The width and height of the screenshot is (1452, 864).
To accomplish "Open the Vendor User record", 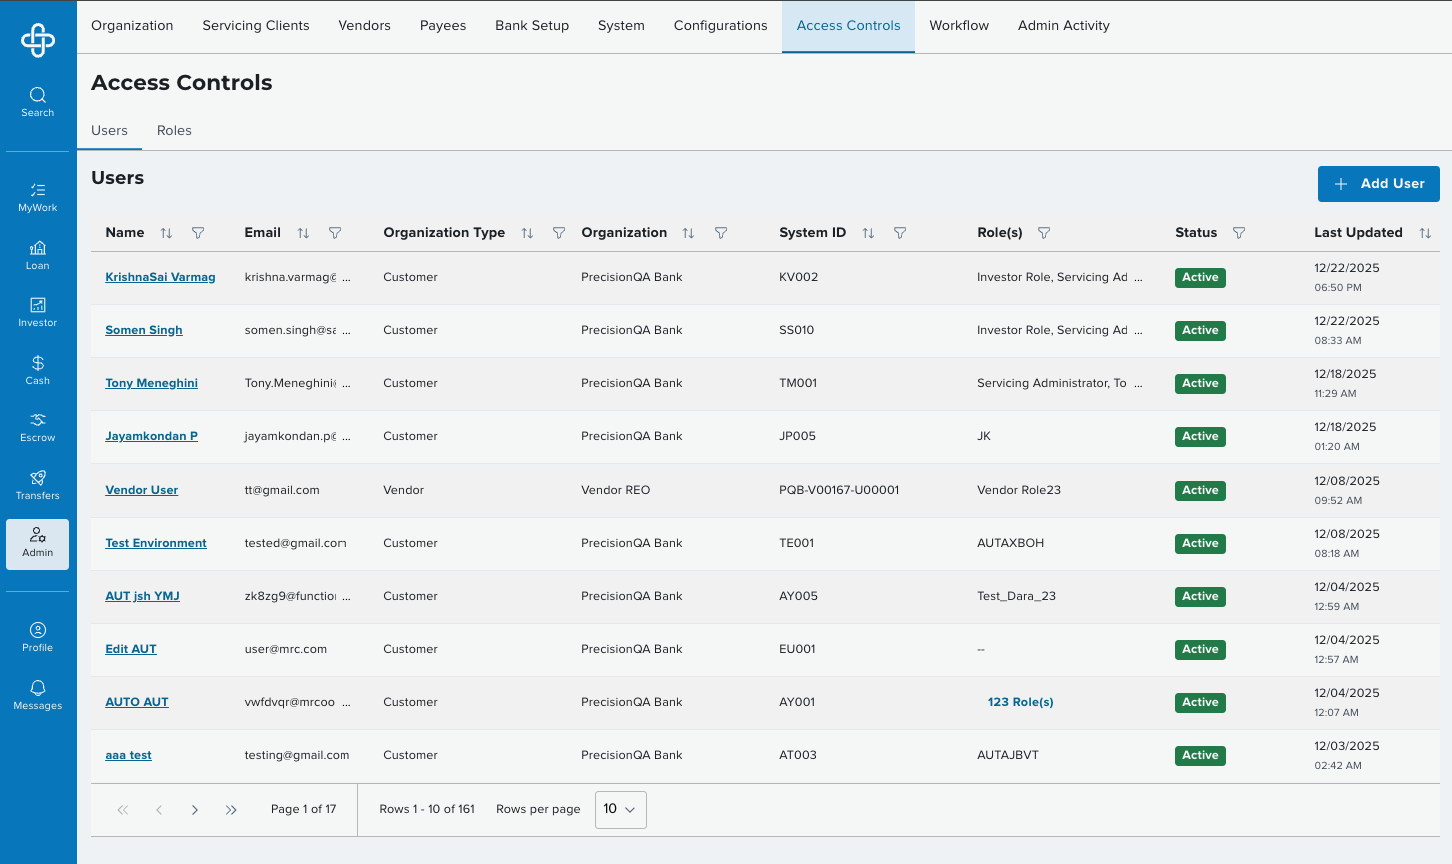I will tap(141, 490).
